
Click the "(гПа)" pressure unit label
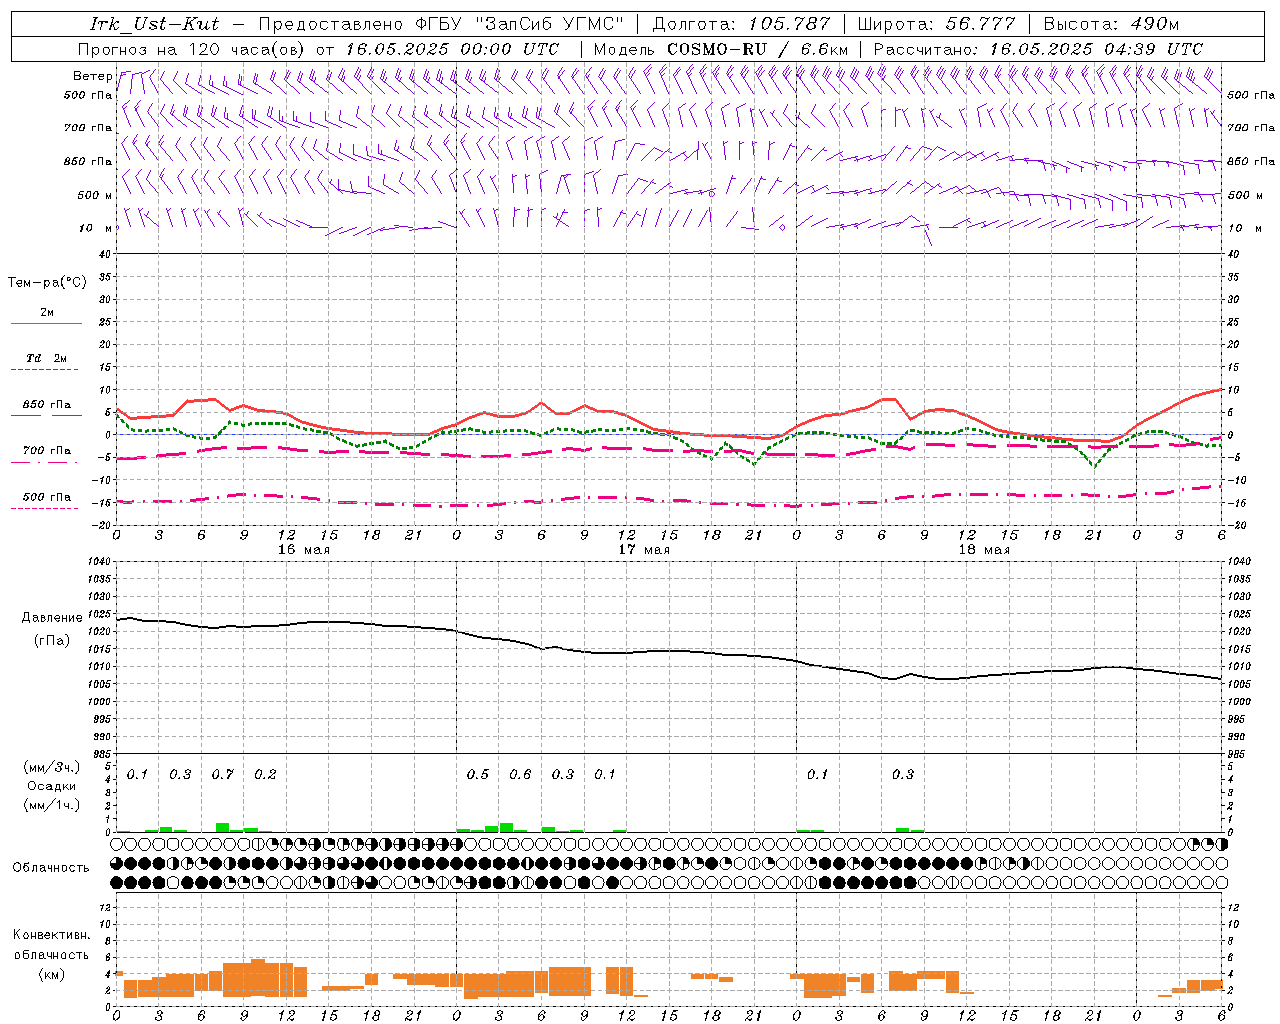(52, 640)
